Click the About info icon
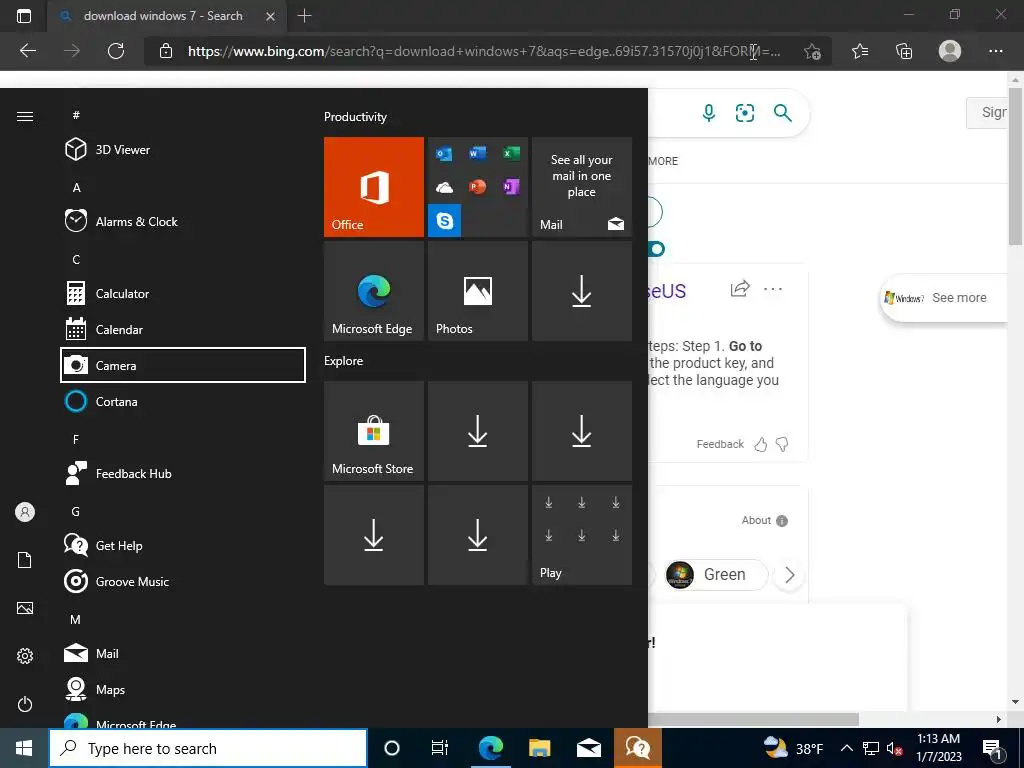 pos(782,520)
